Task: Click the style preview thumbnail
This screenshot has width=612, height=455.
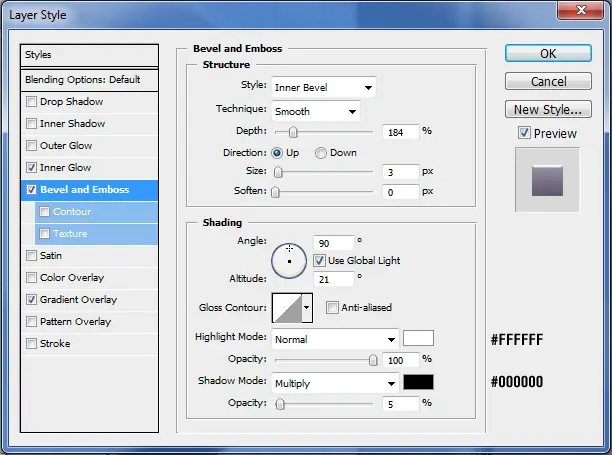Action: 547,180
